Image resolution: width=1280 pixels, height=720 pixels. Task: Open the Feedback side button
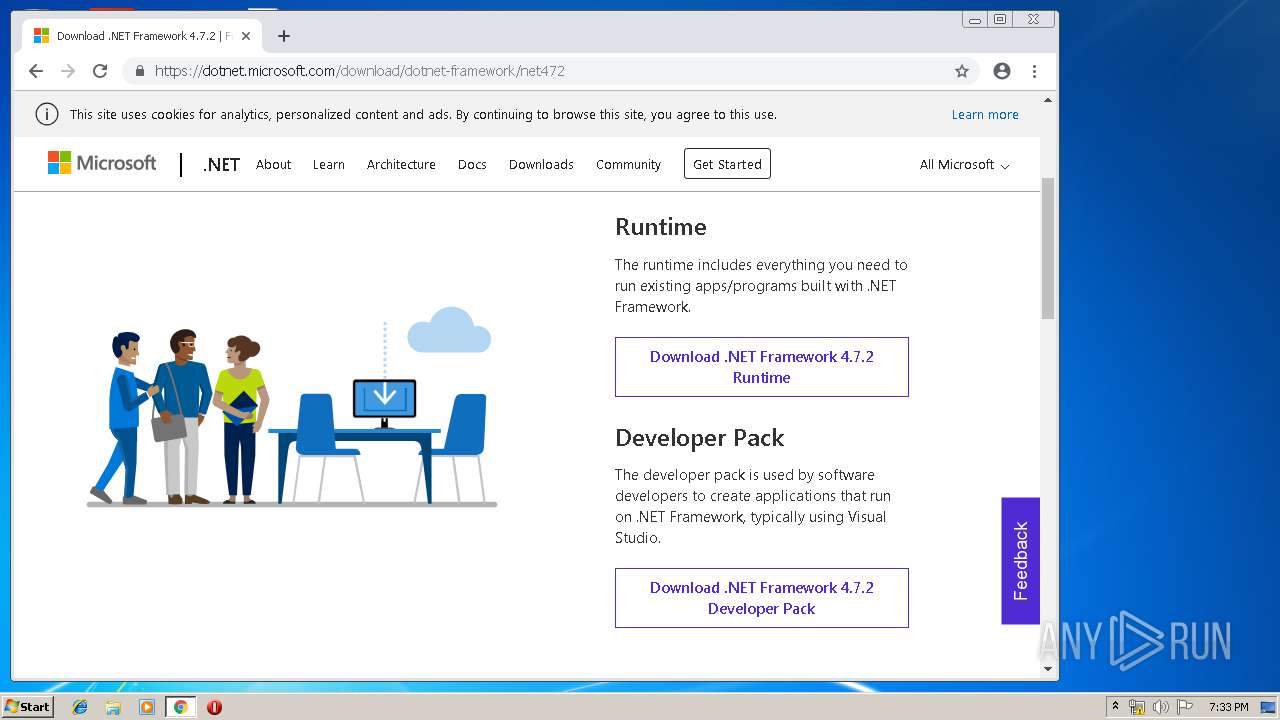1021,561
